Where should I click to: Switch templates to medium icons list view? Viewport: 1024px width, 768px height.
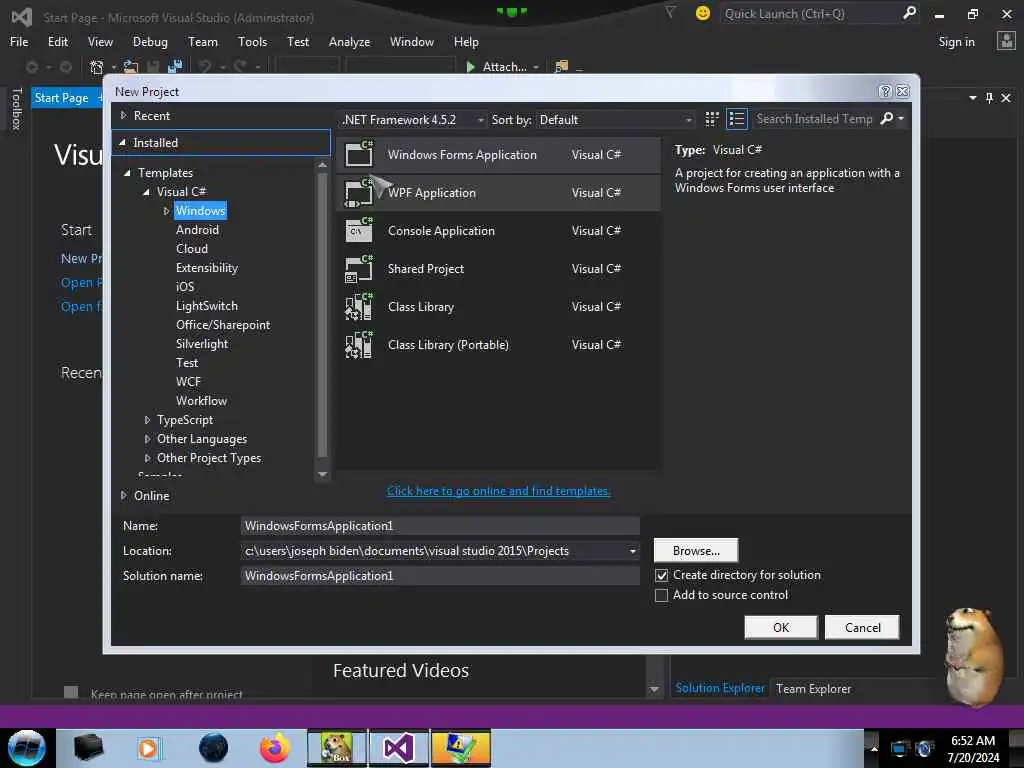(x=737, y=119)
